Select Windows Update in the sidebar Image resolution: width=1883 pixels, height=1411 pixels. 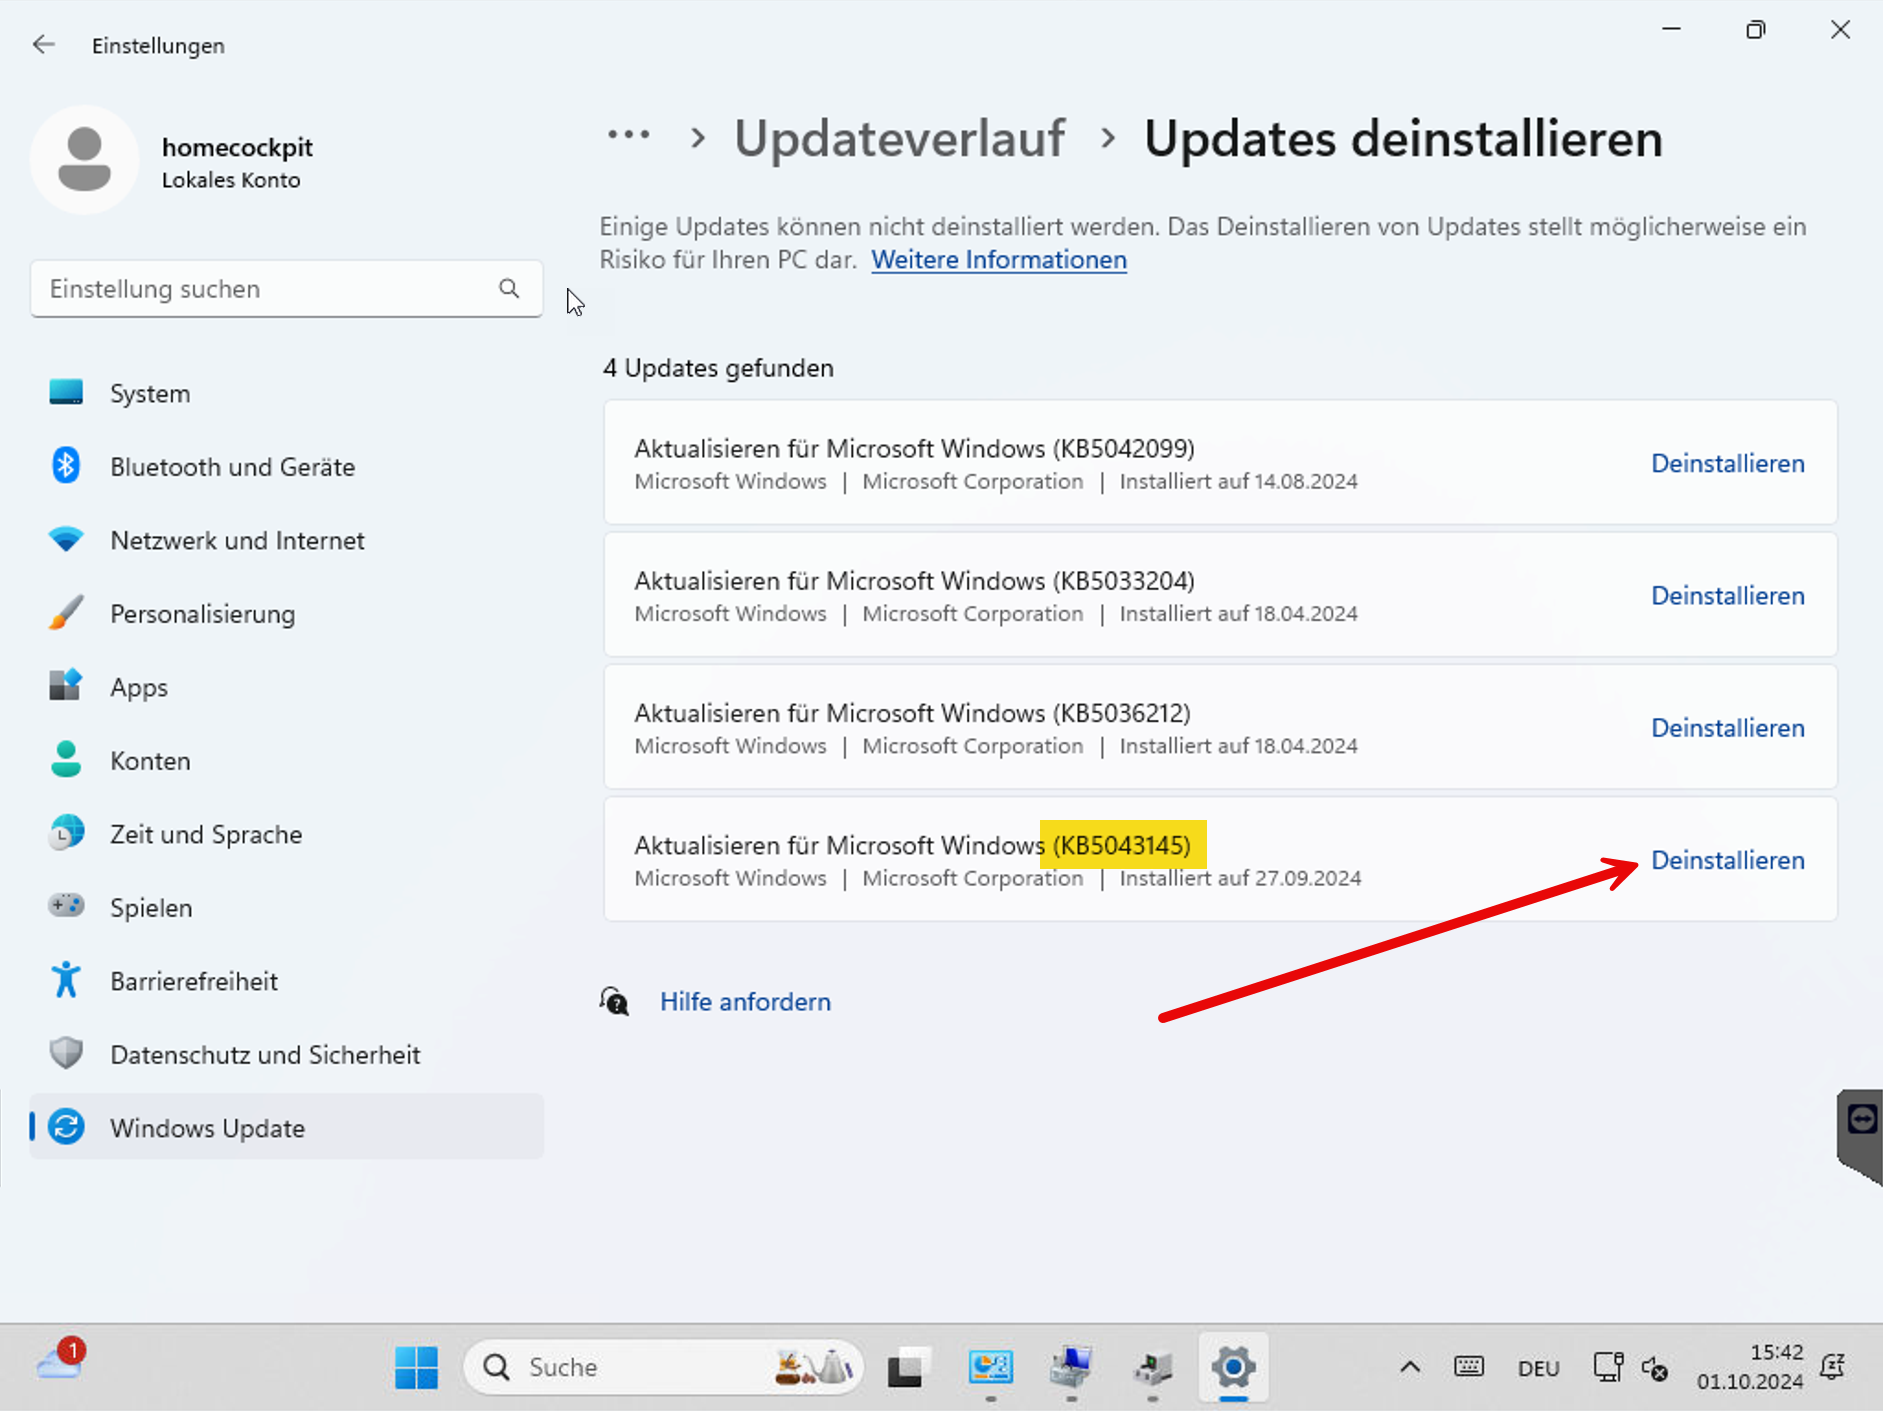(x=207, y=1128)
